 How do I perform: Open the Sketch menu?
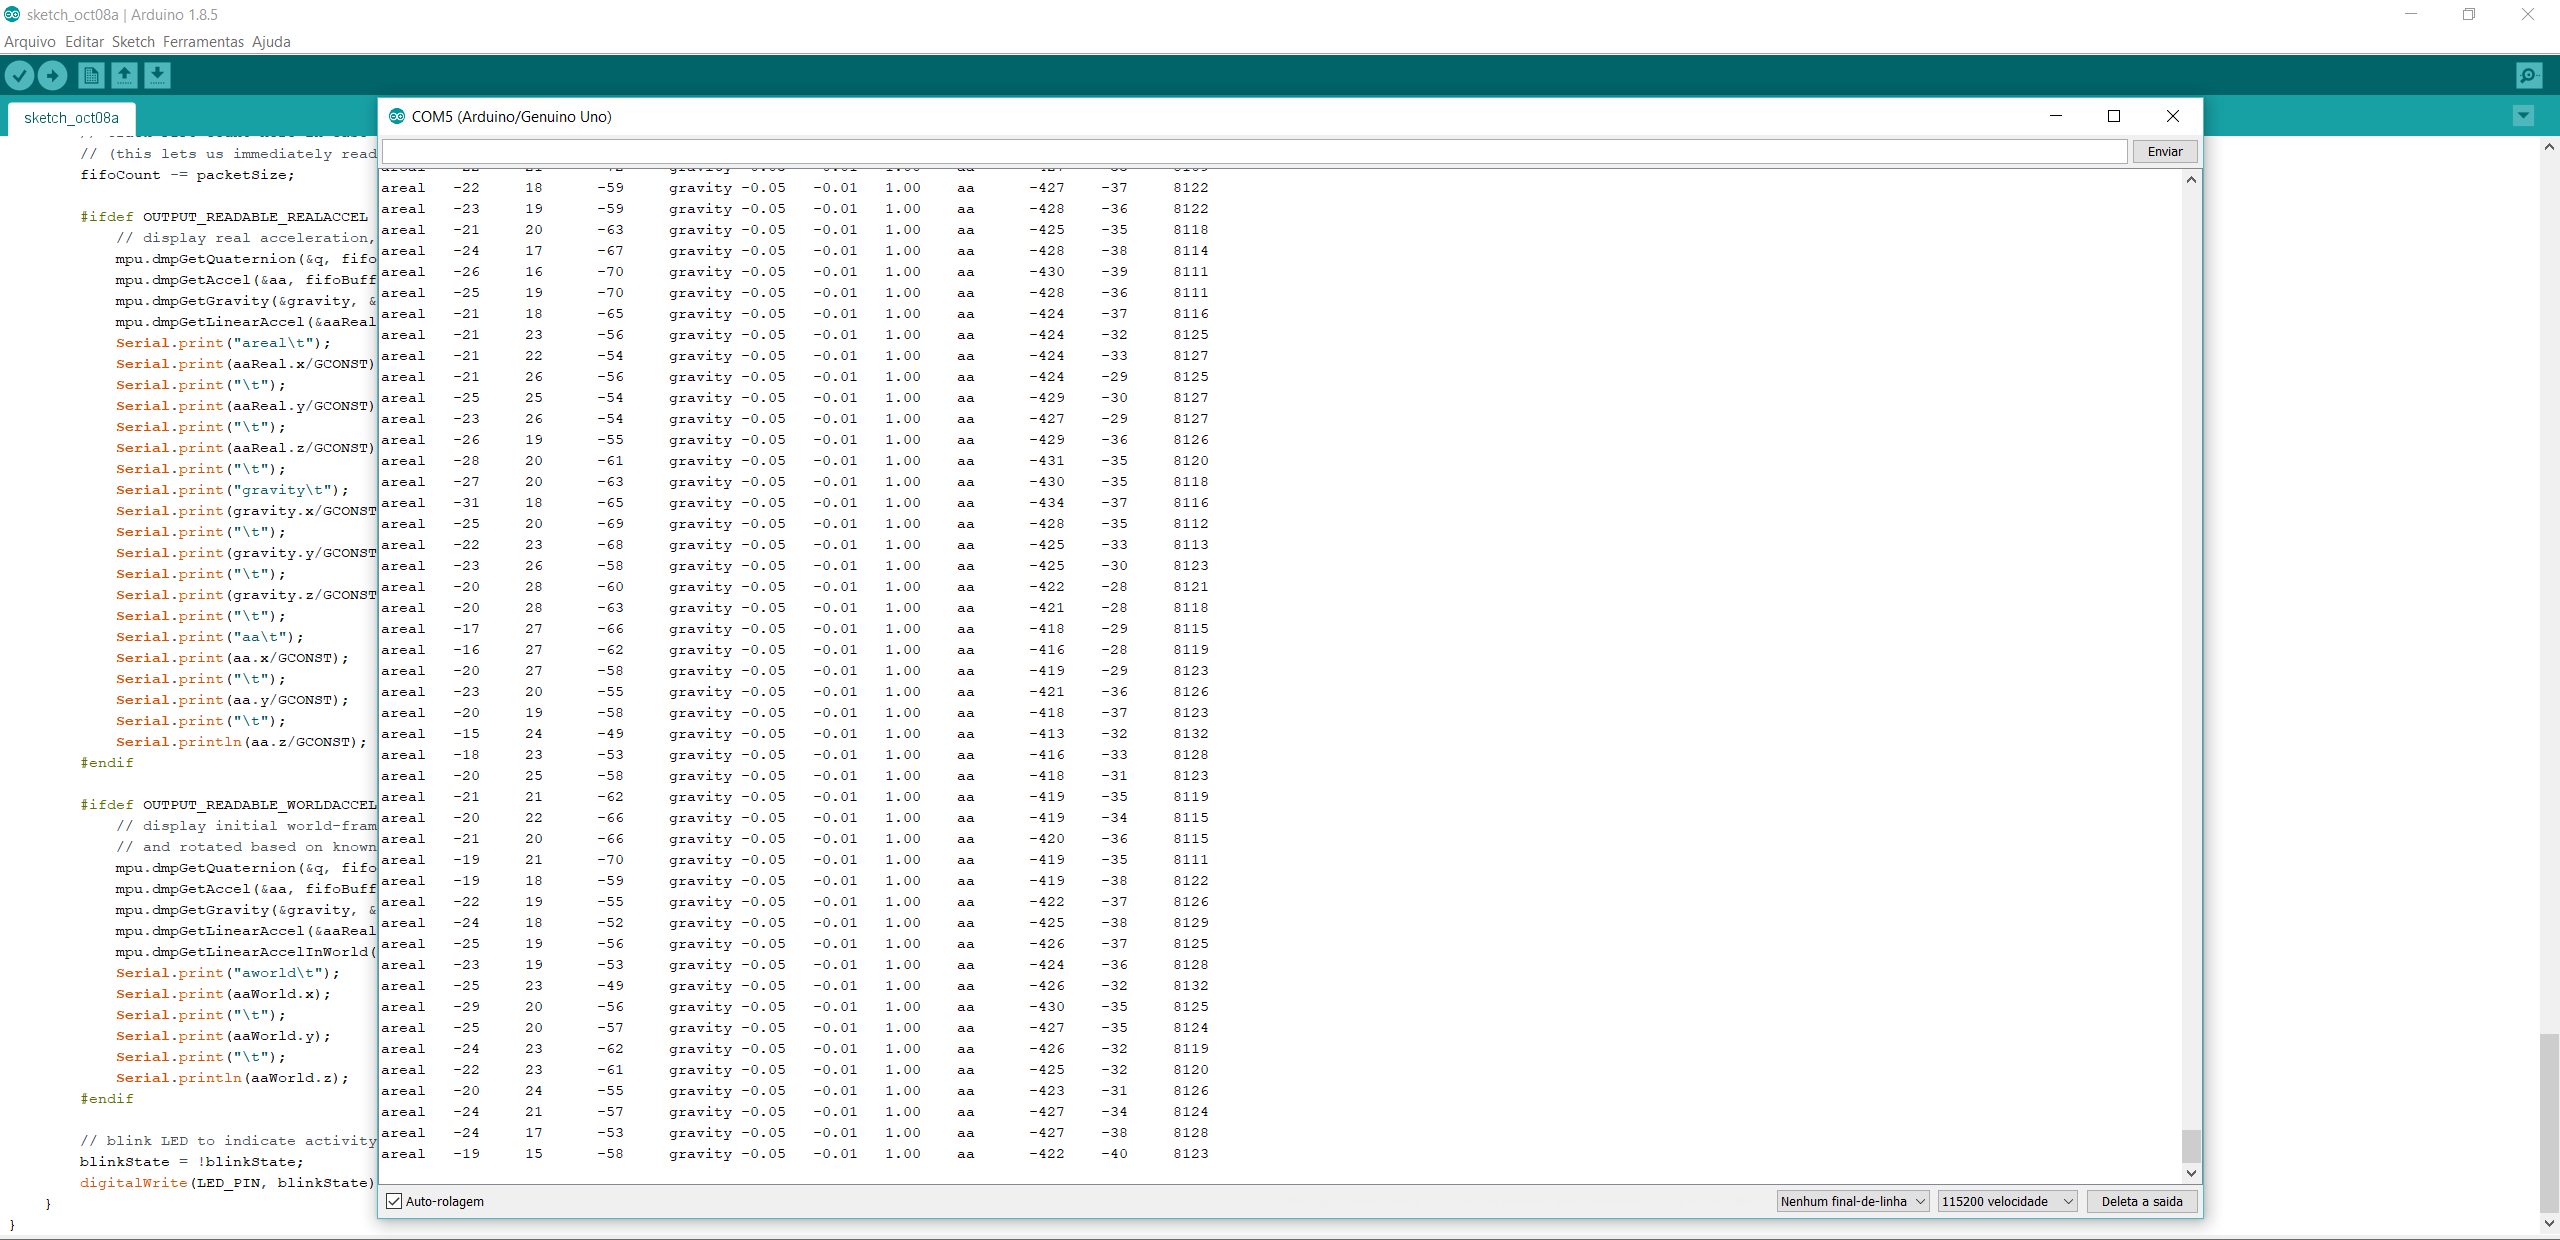[x=132, y=41]
